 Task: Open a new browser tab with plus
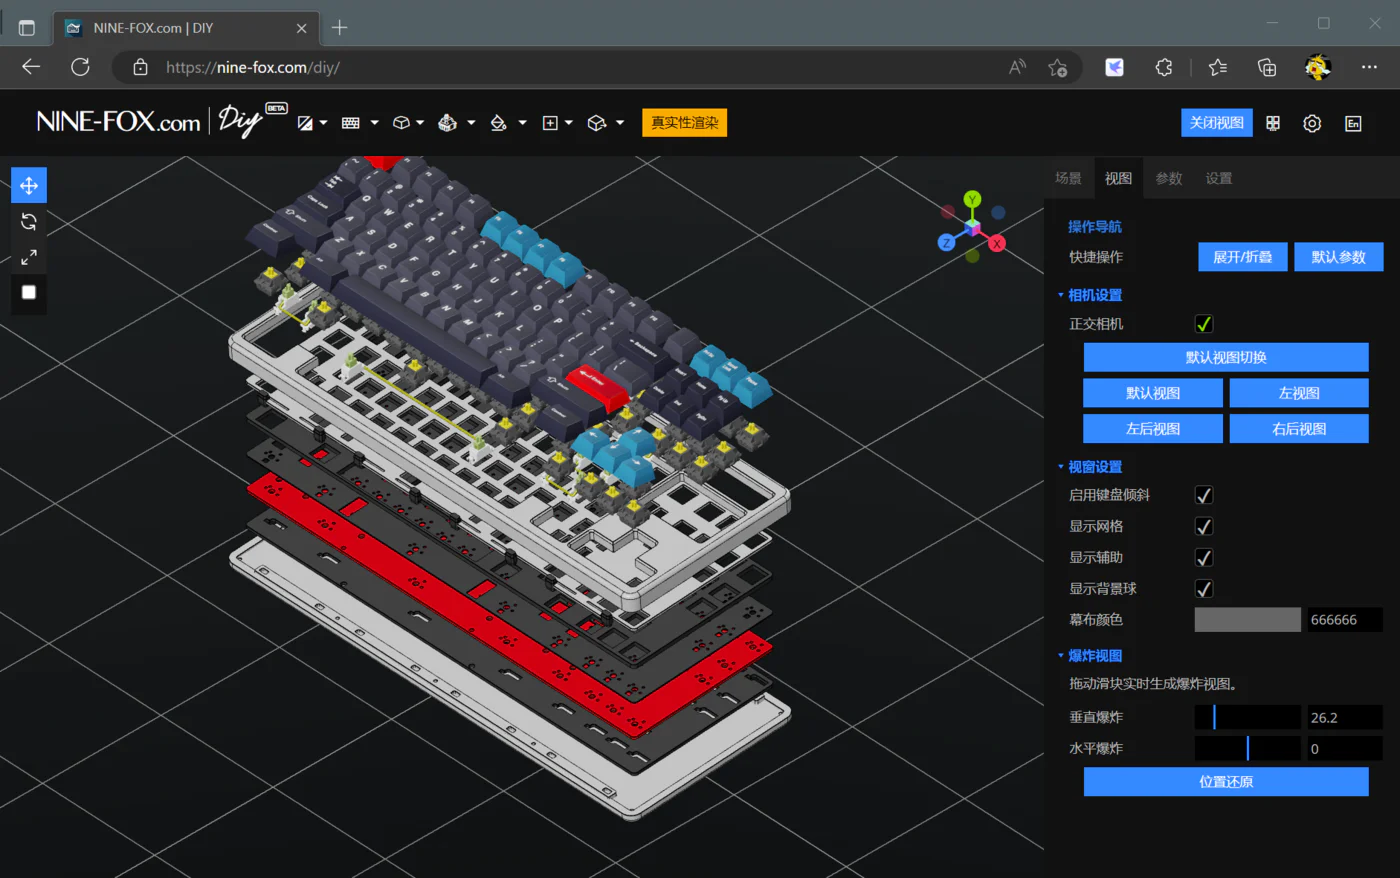point(340,28)
